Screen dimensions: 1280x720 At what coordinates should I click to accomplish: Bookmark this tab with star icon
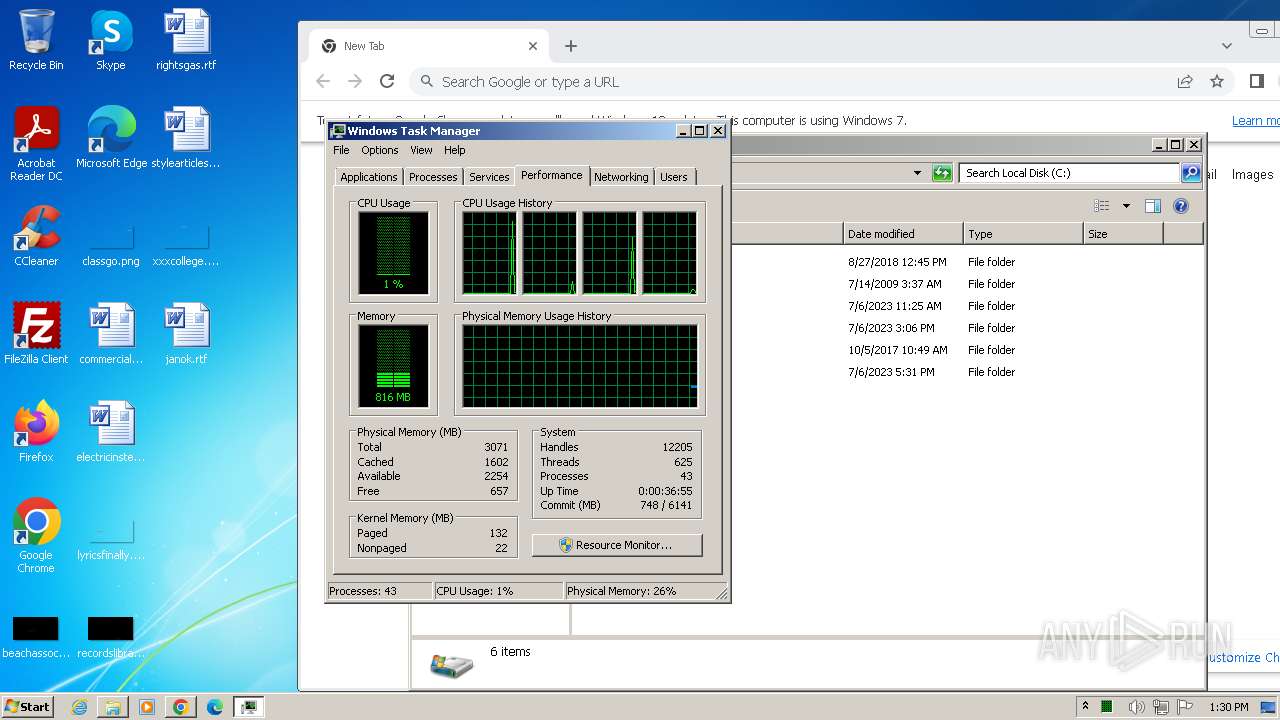pos(1217,82)
